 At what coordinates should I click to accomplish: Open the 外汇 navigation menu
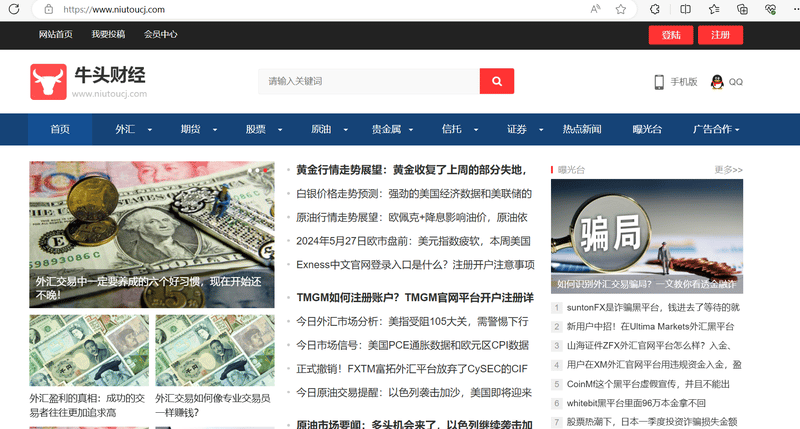[x=125, y=130]
